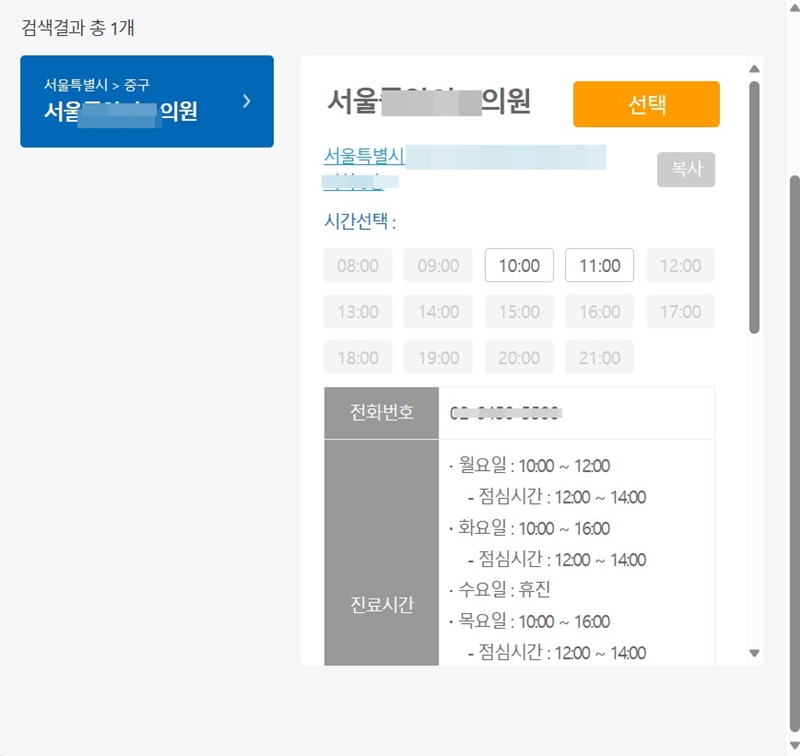Open the 서울특별시 address link
The image size is (800, 756).
tap(464, 168)
